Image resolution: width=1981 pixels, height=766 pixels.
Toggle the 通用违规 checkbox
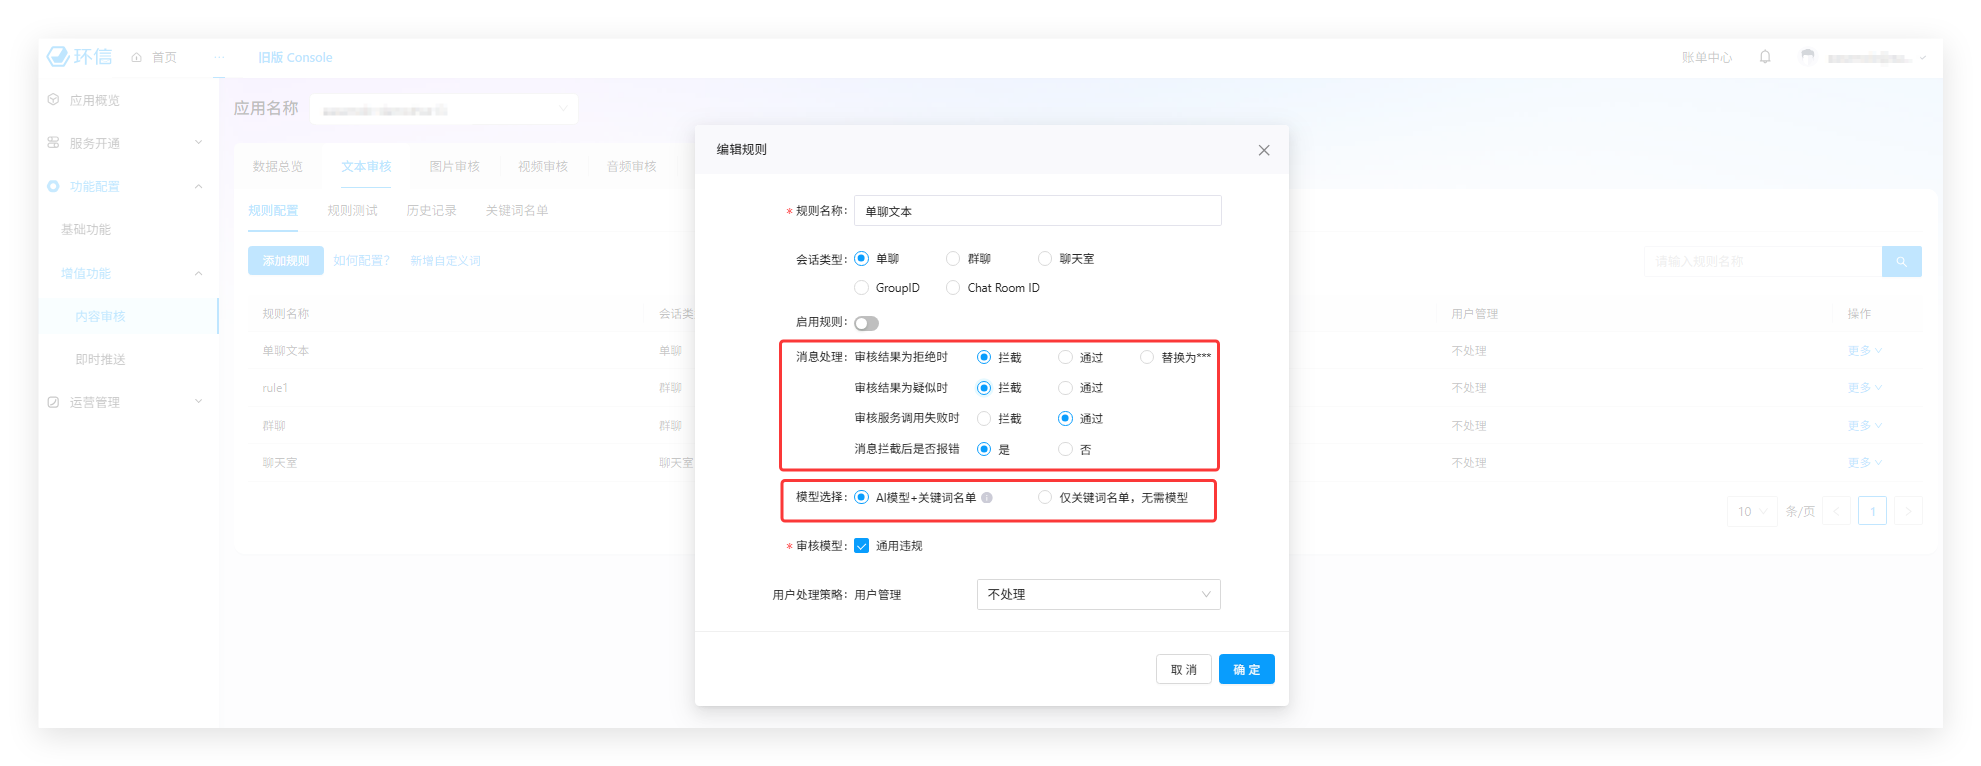tap(862, 546)
